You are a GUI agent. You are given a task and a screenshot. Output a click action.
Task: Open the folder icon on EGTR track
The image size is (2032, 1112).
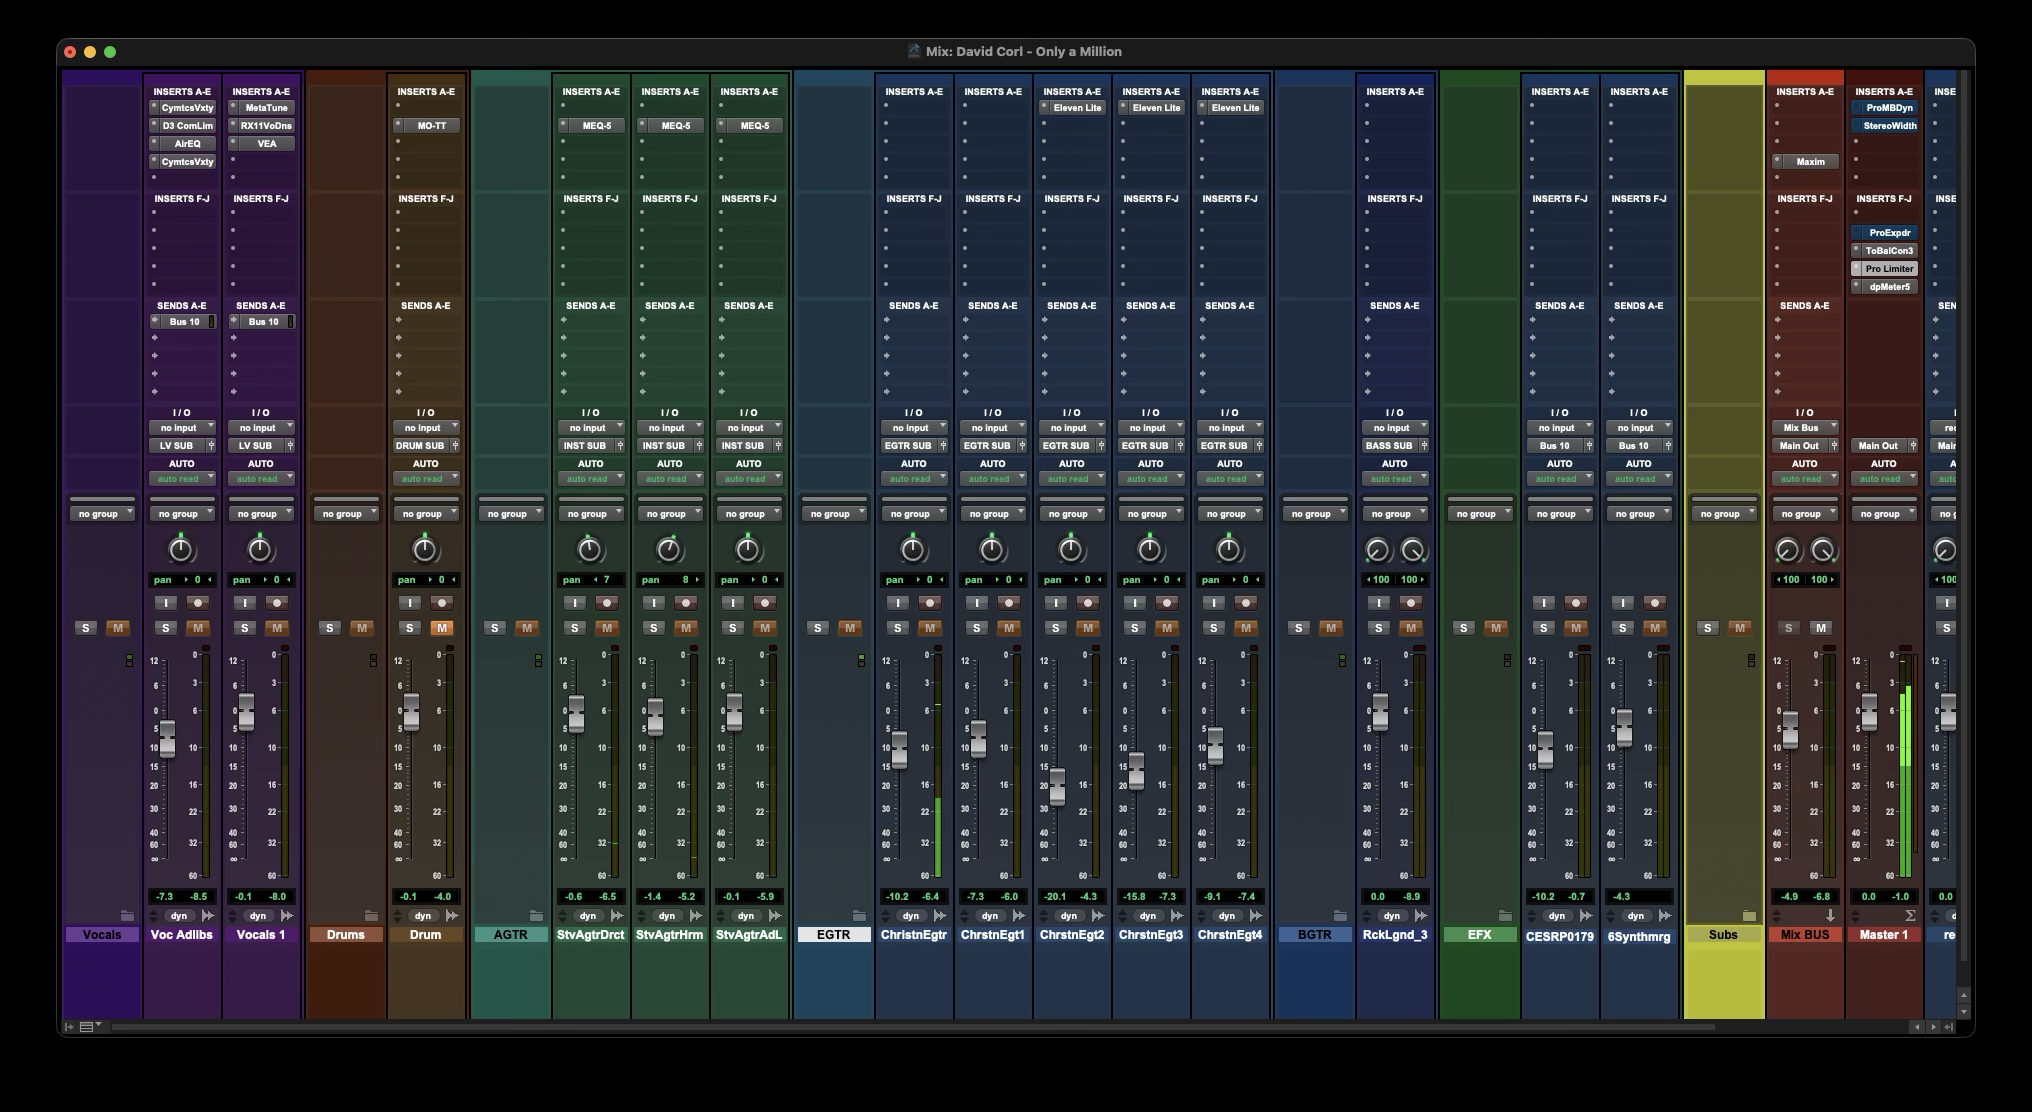pyautogui.click(x=859, y=916)
